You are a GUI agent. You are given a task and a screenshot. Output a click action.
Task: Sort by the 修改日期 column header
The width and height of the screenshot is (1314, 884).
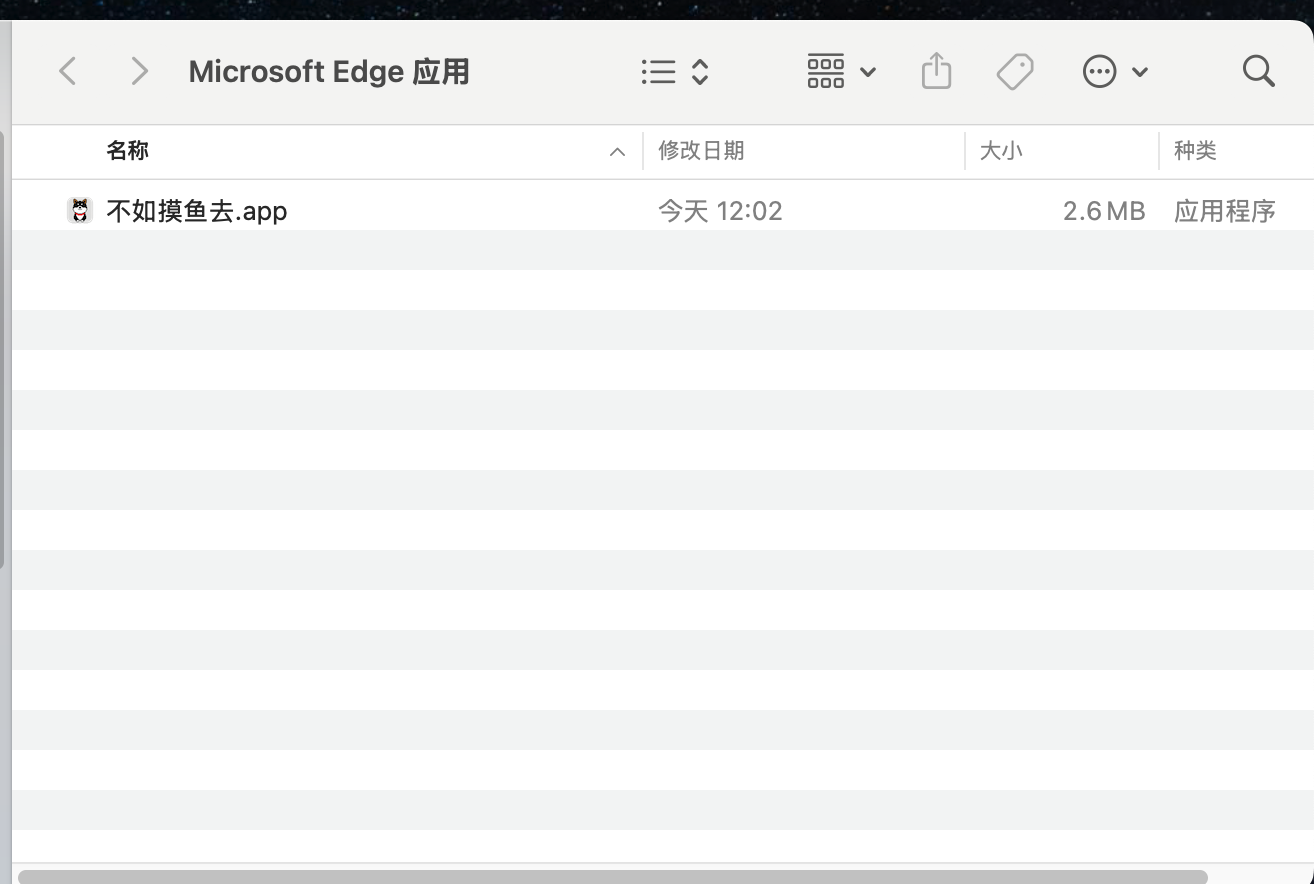pyautogui.click(x=701, y=151)
